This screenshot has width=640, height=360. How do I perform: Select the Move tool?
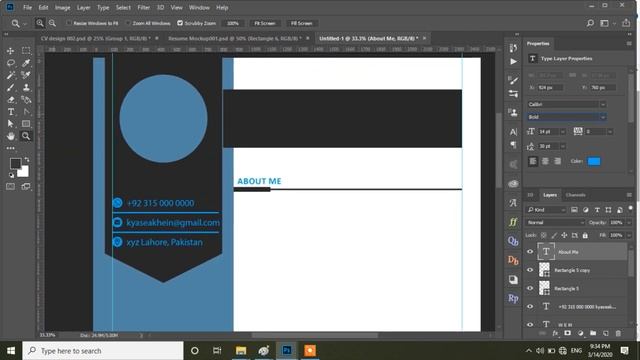pos(11,51)
